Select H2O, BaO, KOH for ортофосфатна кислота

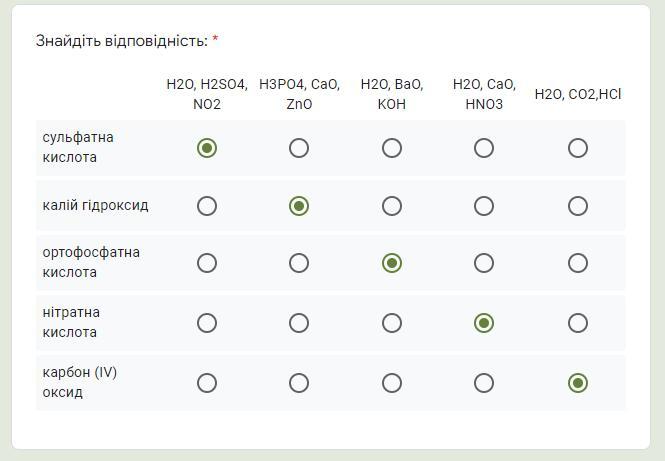point(392,263)
